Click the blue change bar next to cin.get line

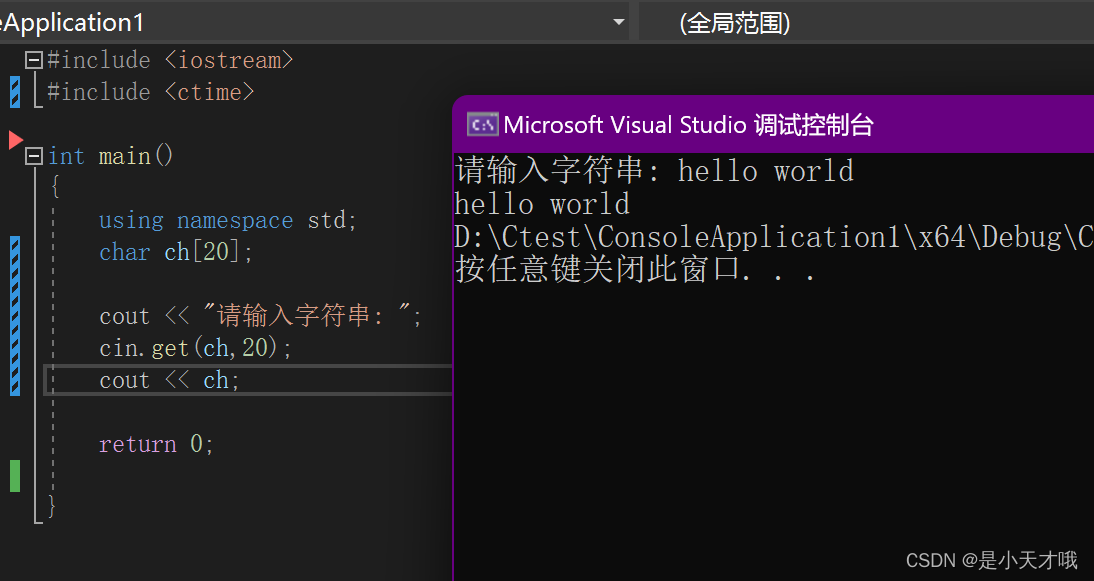[13, 348]
